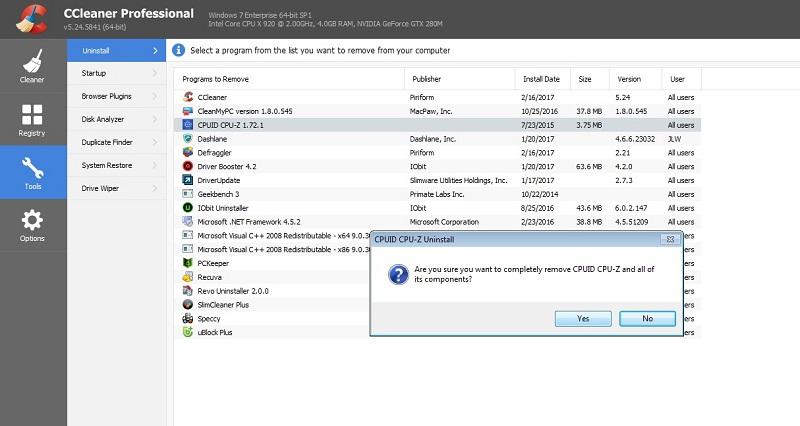Open the Startup tools tab
The width and height of the screenshot is (800, 426).
pyautogui.click(x=116, y=73)
